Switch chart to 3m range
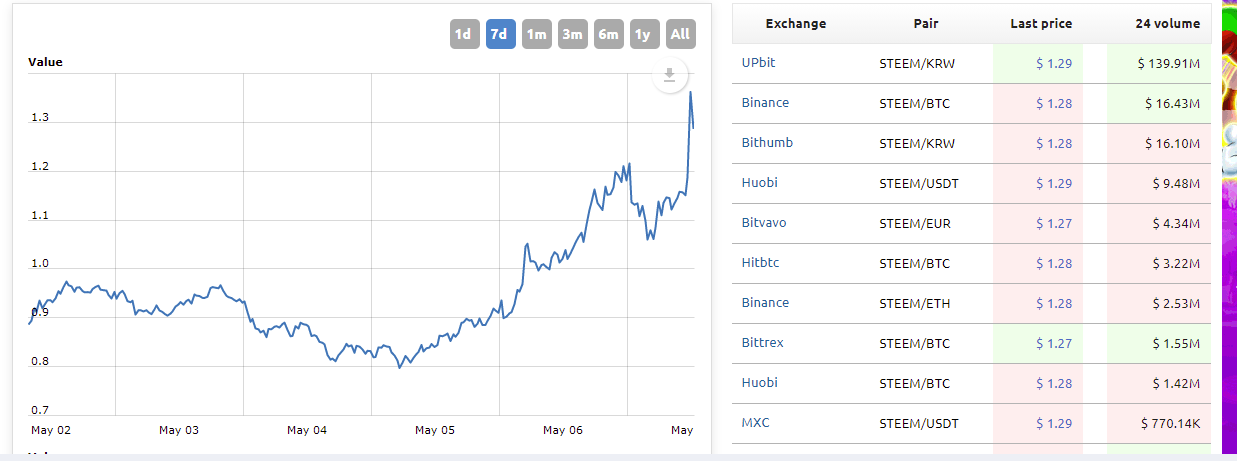Screen dimensions: 1237x461 point(573,34)
